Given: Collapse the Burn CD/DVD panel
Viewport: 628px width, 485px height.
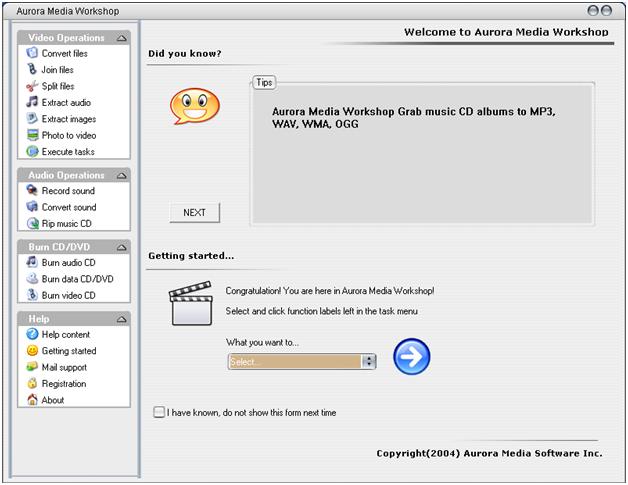Looking at the screenshot, I should pos(121,248).
